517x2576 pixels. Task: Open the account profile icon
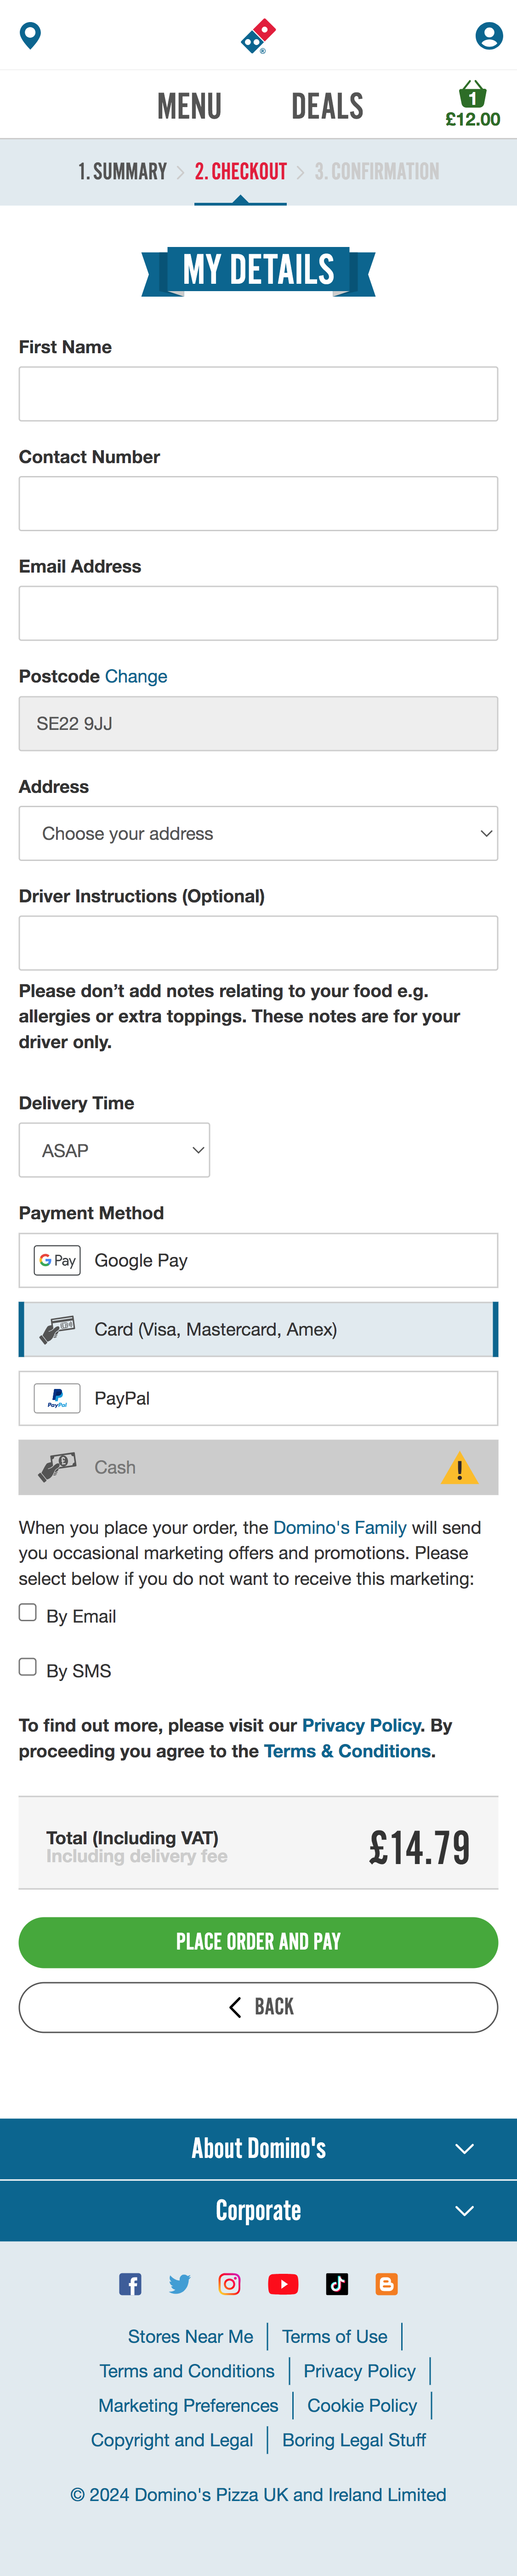[488, 36]
